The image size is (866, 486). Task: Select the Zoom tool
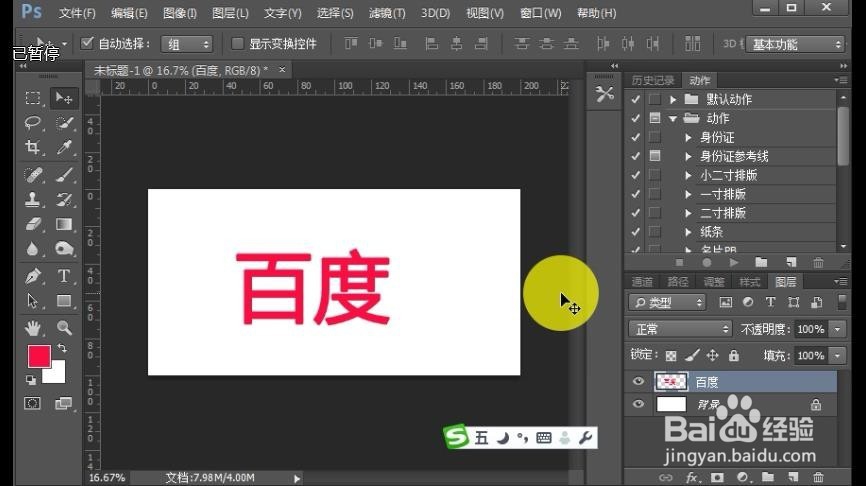pyautogui.click(x=64, y=328)
